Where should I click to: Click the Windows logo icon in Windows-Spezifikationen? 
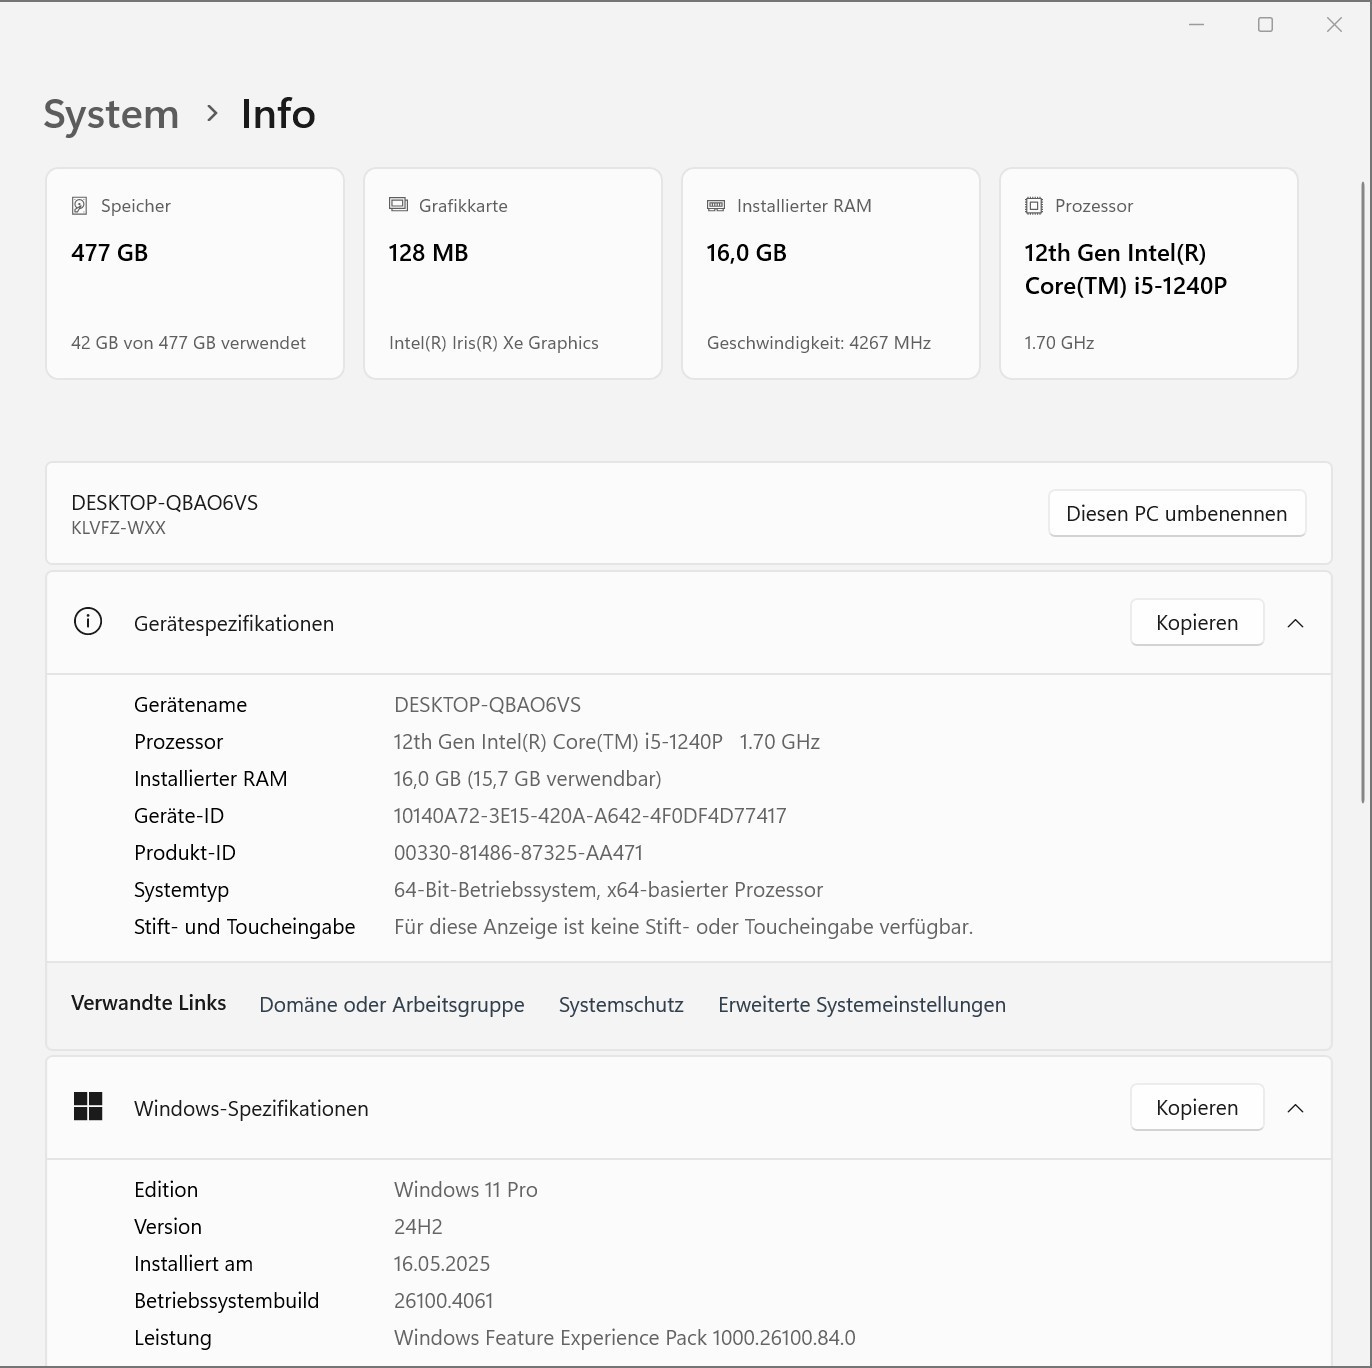[x=88, y=1106]
